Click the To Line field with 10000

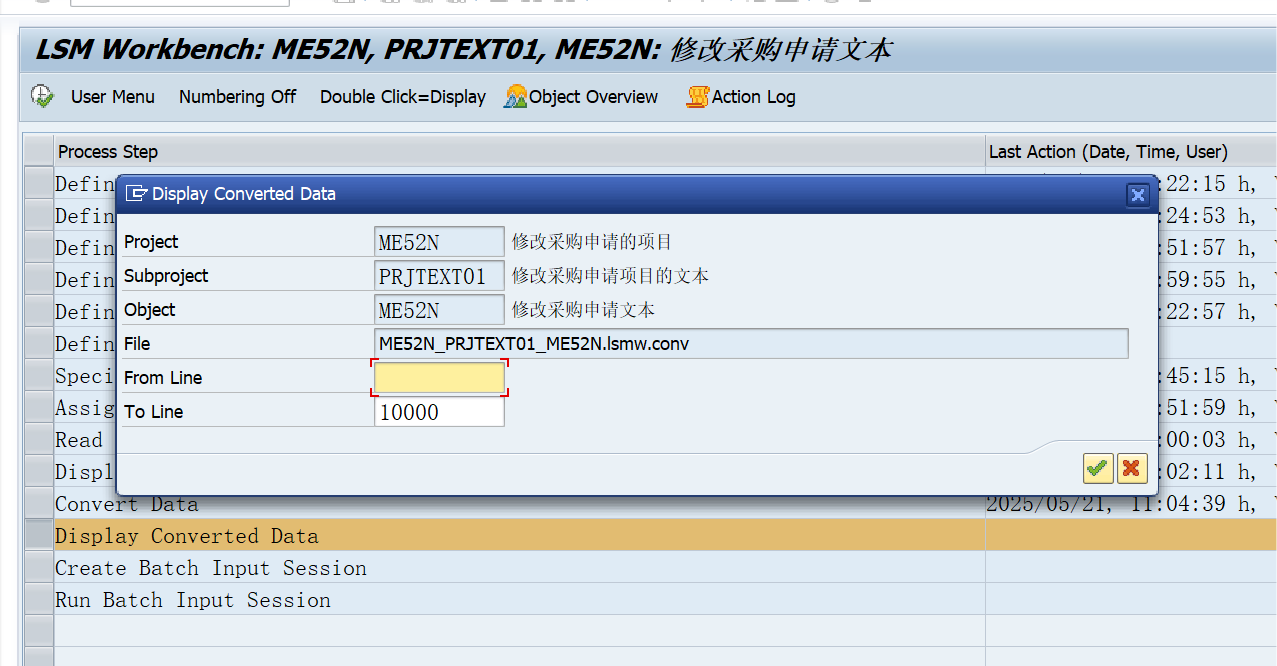pos(439,411)
